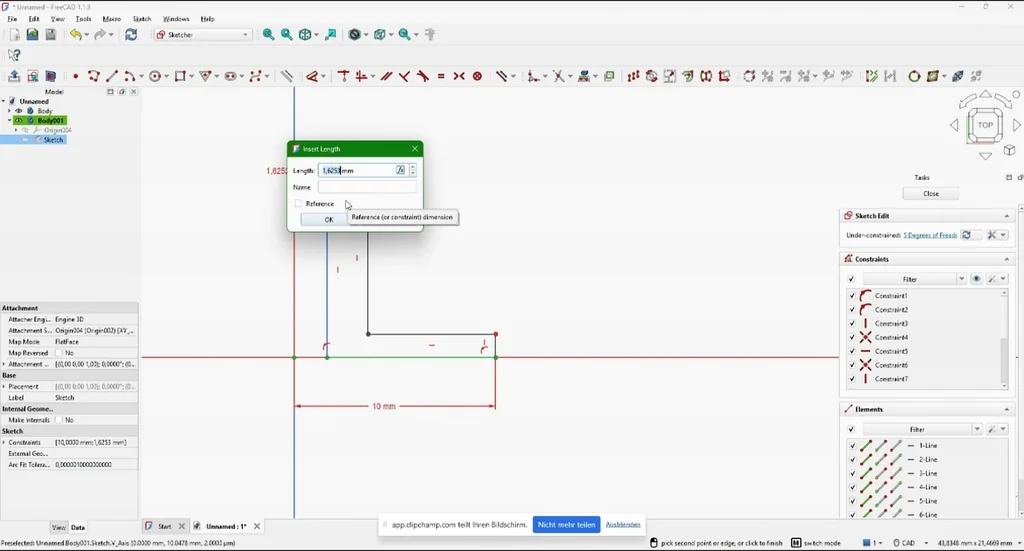Toggle Make Internals No checkbox
The image size is (1024, 551).
[x=59, y=420]
